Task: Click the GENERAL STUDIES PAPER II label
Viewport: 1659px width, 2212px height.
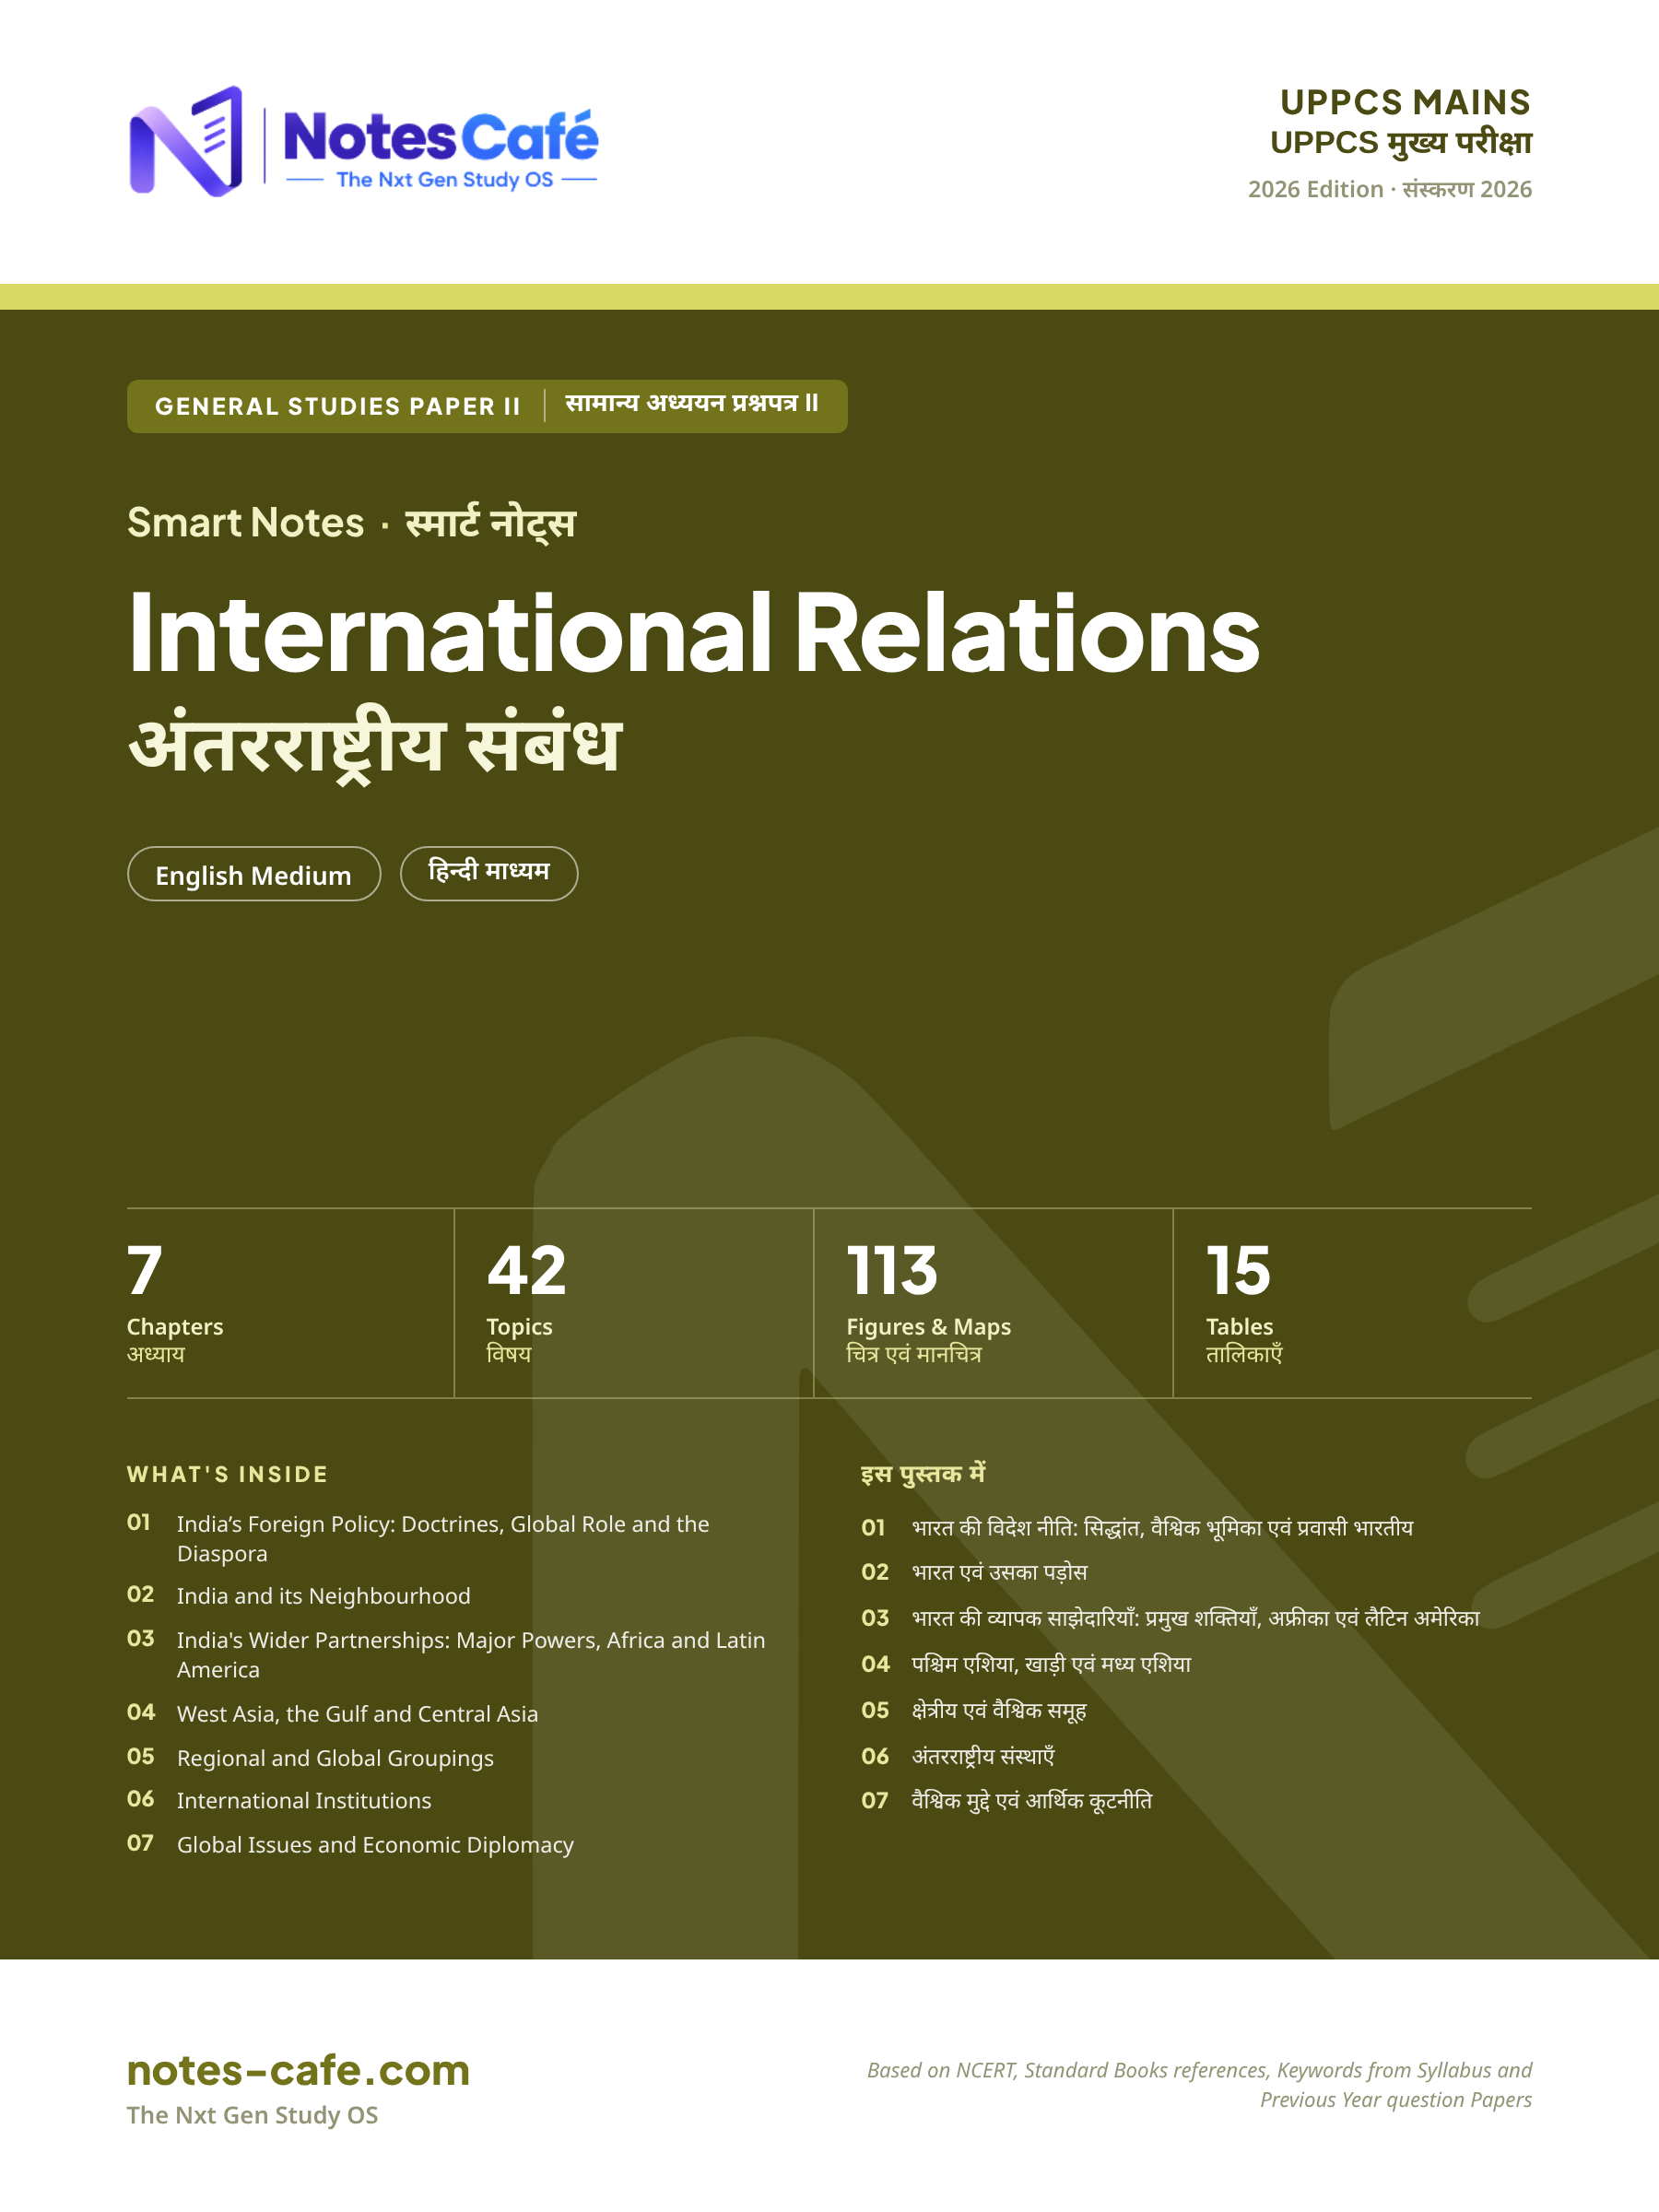Action: (338, 406)
